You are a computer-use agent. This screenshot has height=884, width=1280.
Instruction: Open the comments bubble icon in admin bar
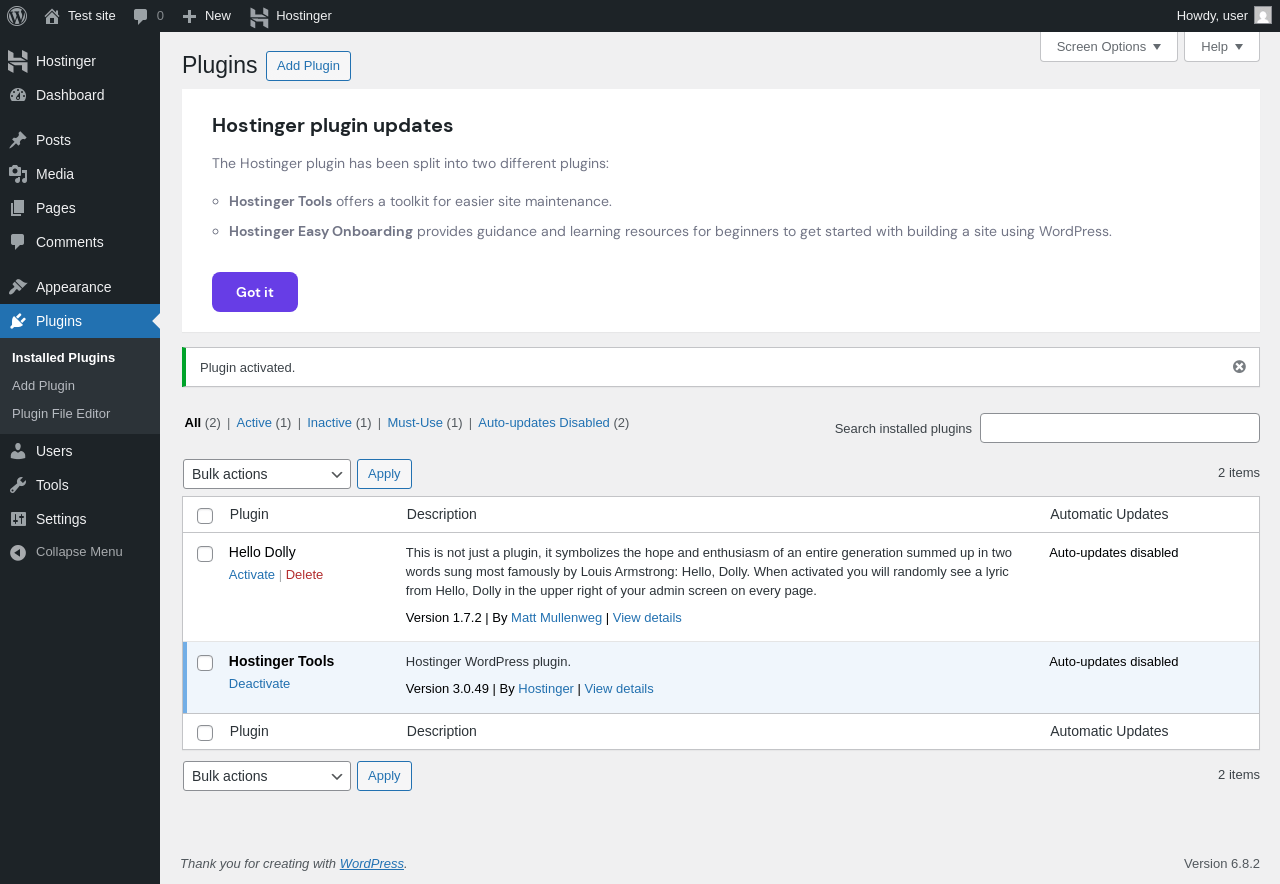click(141, 16)
